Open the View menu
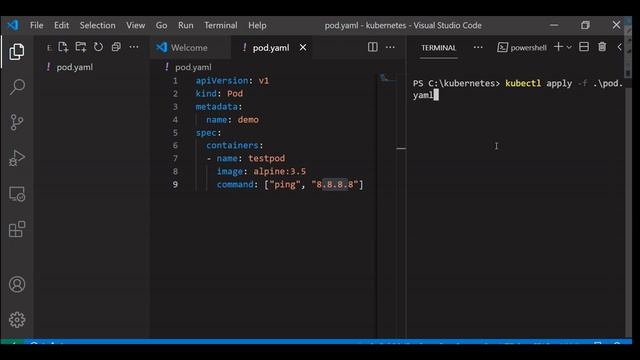The width and height of the screenshot is (640, 360). 136,25
